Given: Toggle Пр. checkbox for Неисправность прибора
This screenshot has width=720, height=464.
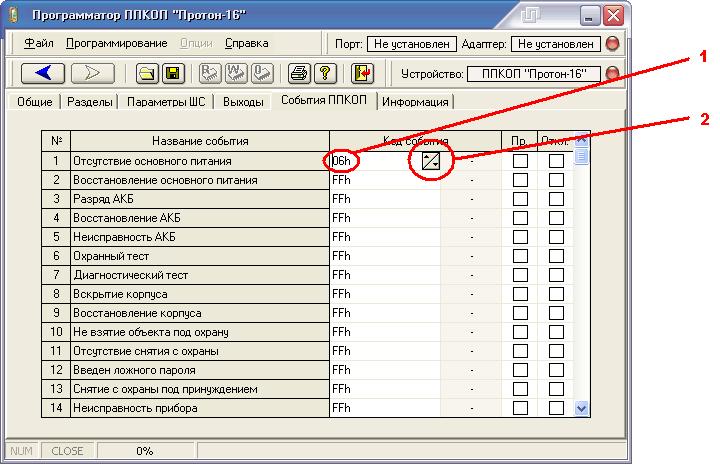Looking at the screenshot, I should [x=520, y=408].
